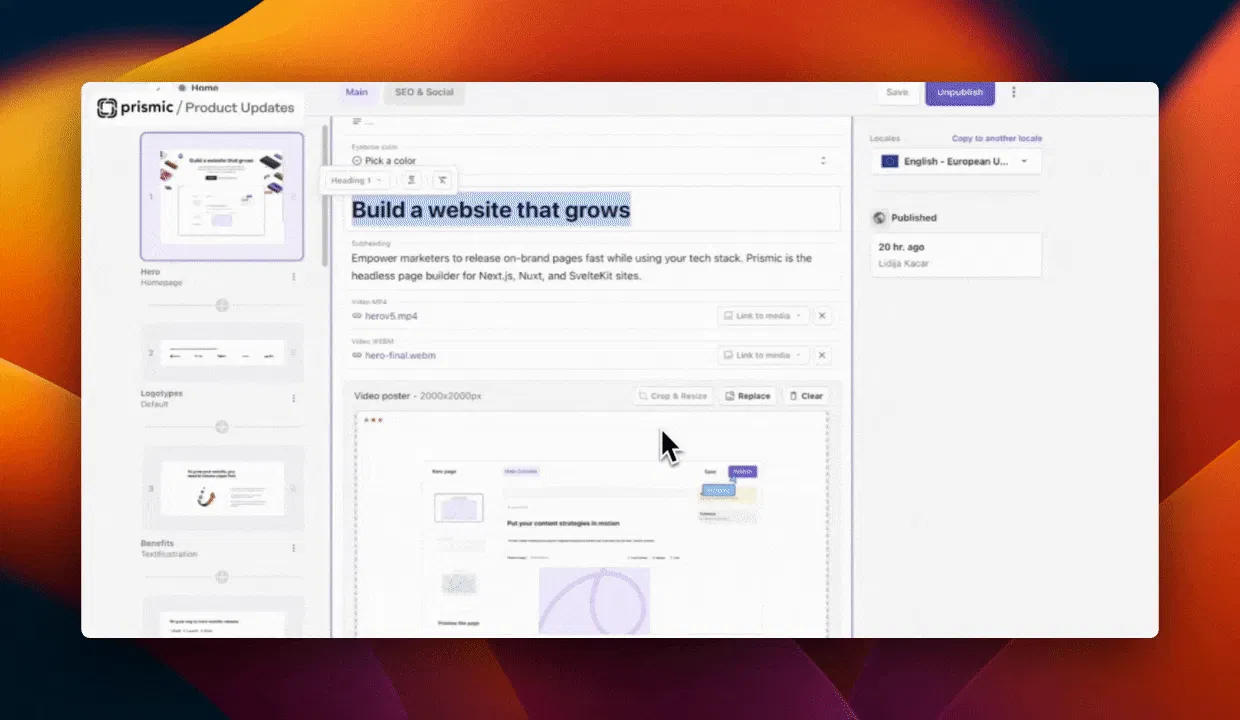Click the Copy to another locale link
The height and width of the screenshot is (720, 1240).
tap(997, 138)
